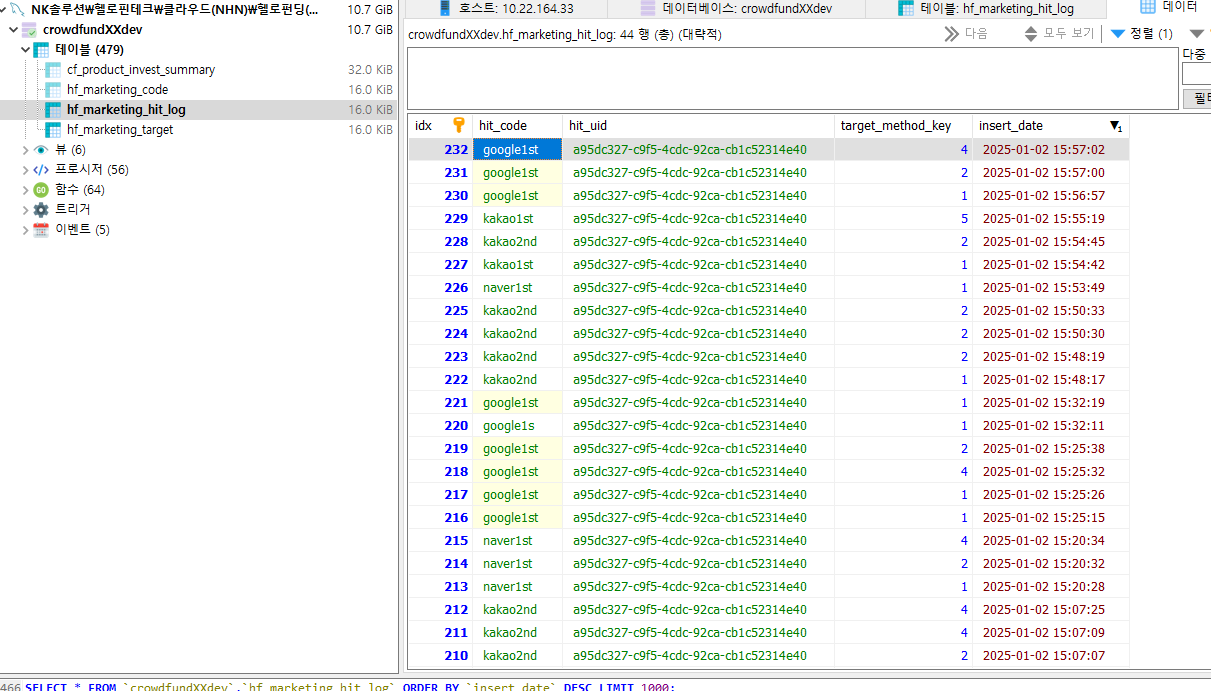Select kakao2nd cell in row 222
Viewport: 1211px width, 691px height.
[517, 380]
